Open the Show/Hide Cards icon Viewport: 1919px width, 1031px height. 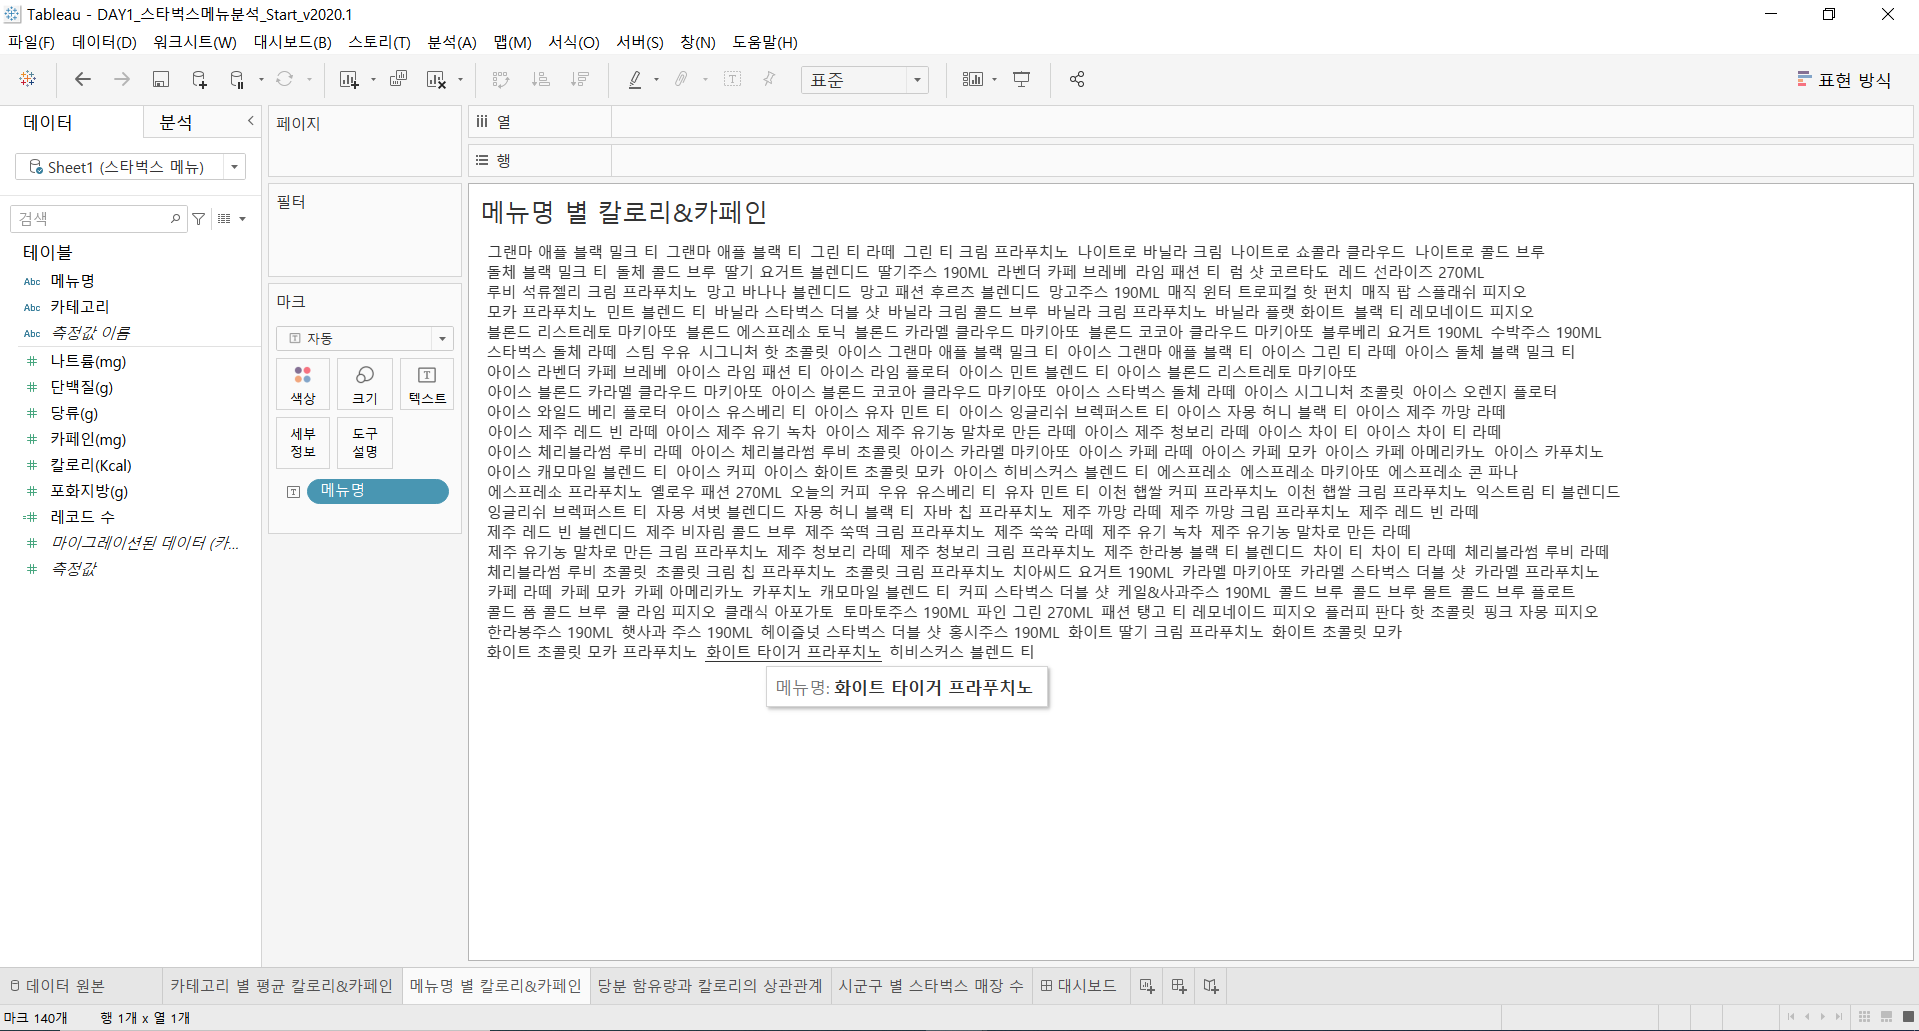coord(973,79)
